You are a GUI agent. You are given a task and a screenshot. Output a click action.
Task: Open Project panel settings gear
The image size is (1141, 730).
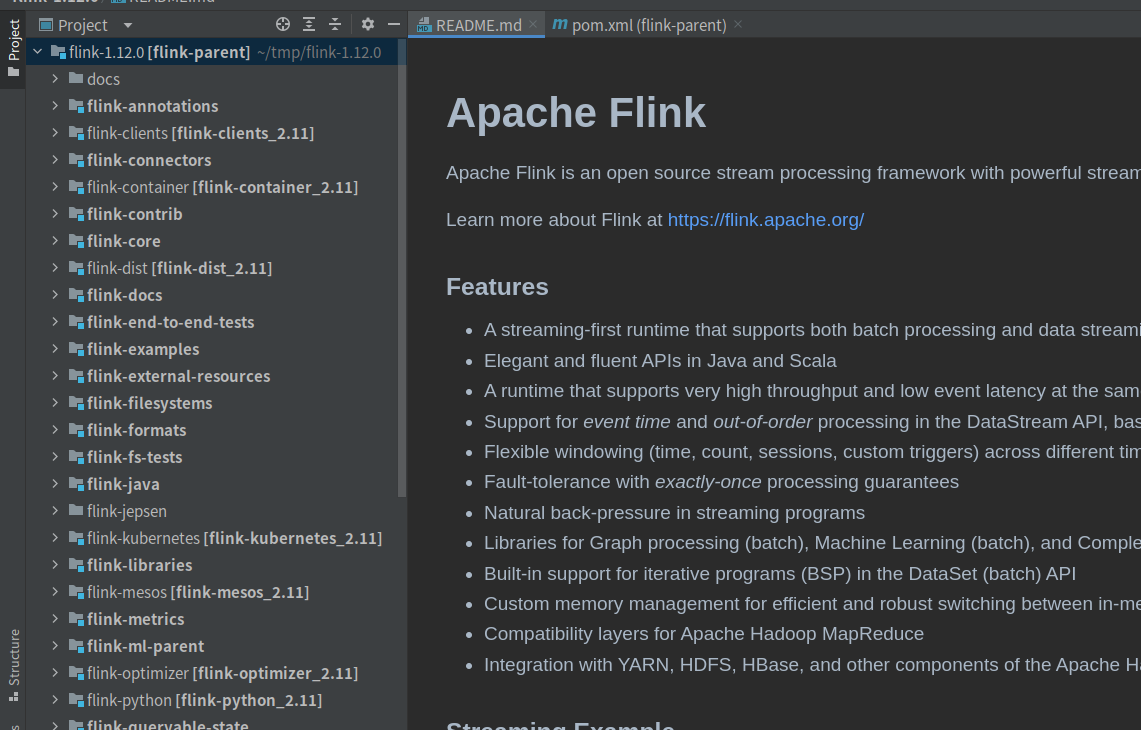coord(368,25)
